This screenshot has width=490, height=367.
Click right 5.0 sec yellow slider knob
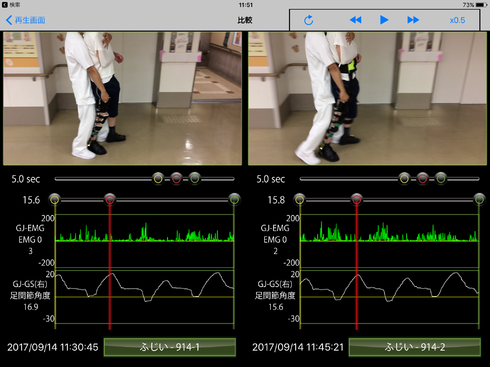404,179
